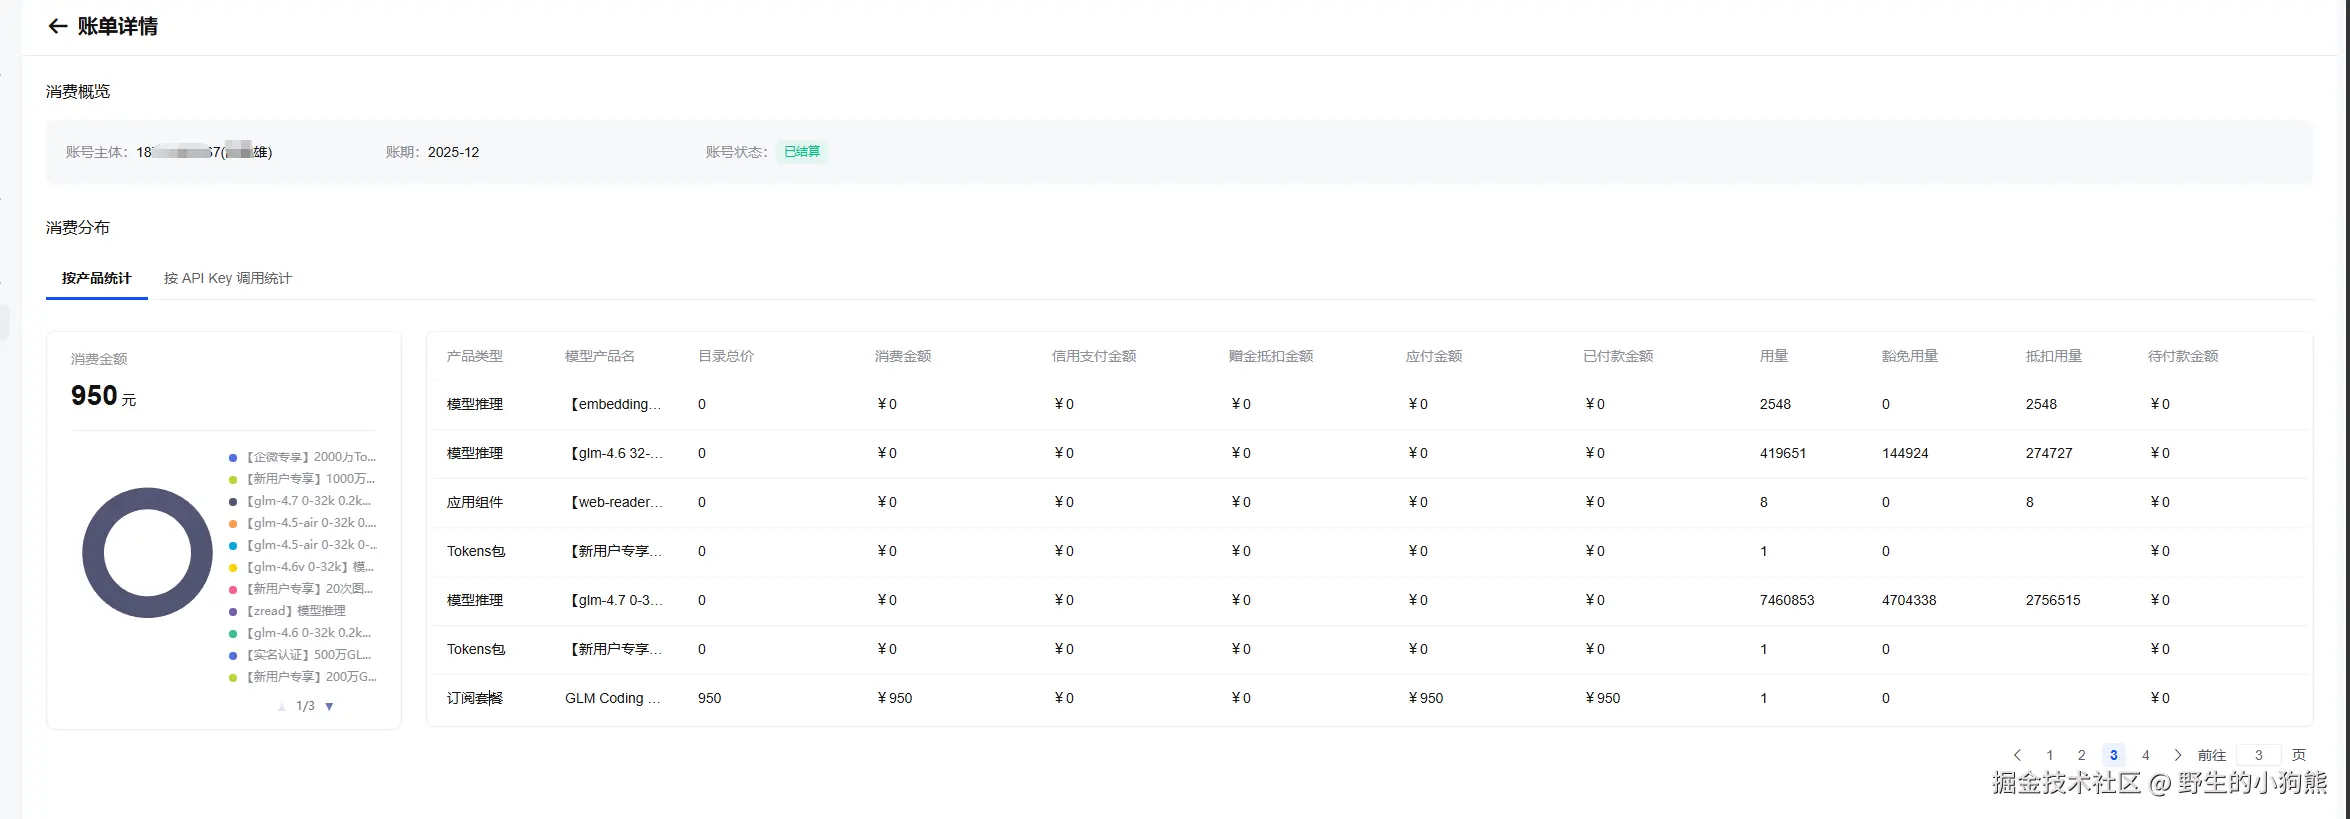Open 按 API Key 调用统计 tab

pos(228,278)
